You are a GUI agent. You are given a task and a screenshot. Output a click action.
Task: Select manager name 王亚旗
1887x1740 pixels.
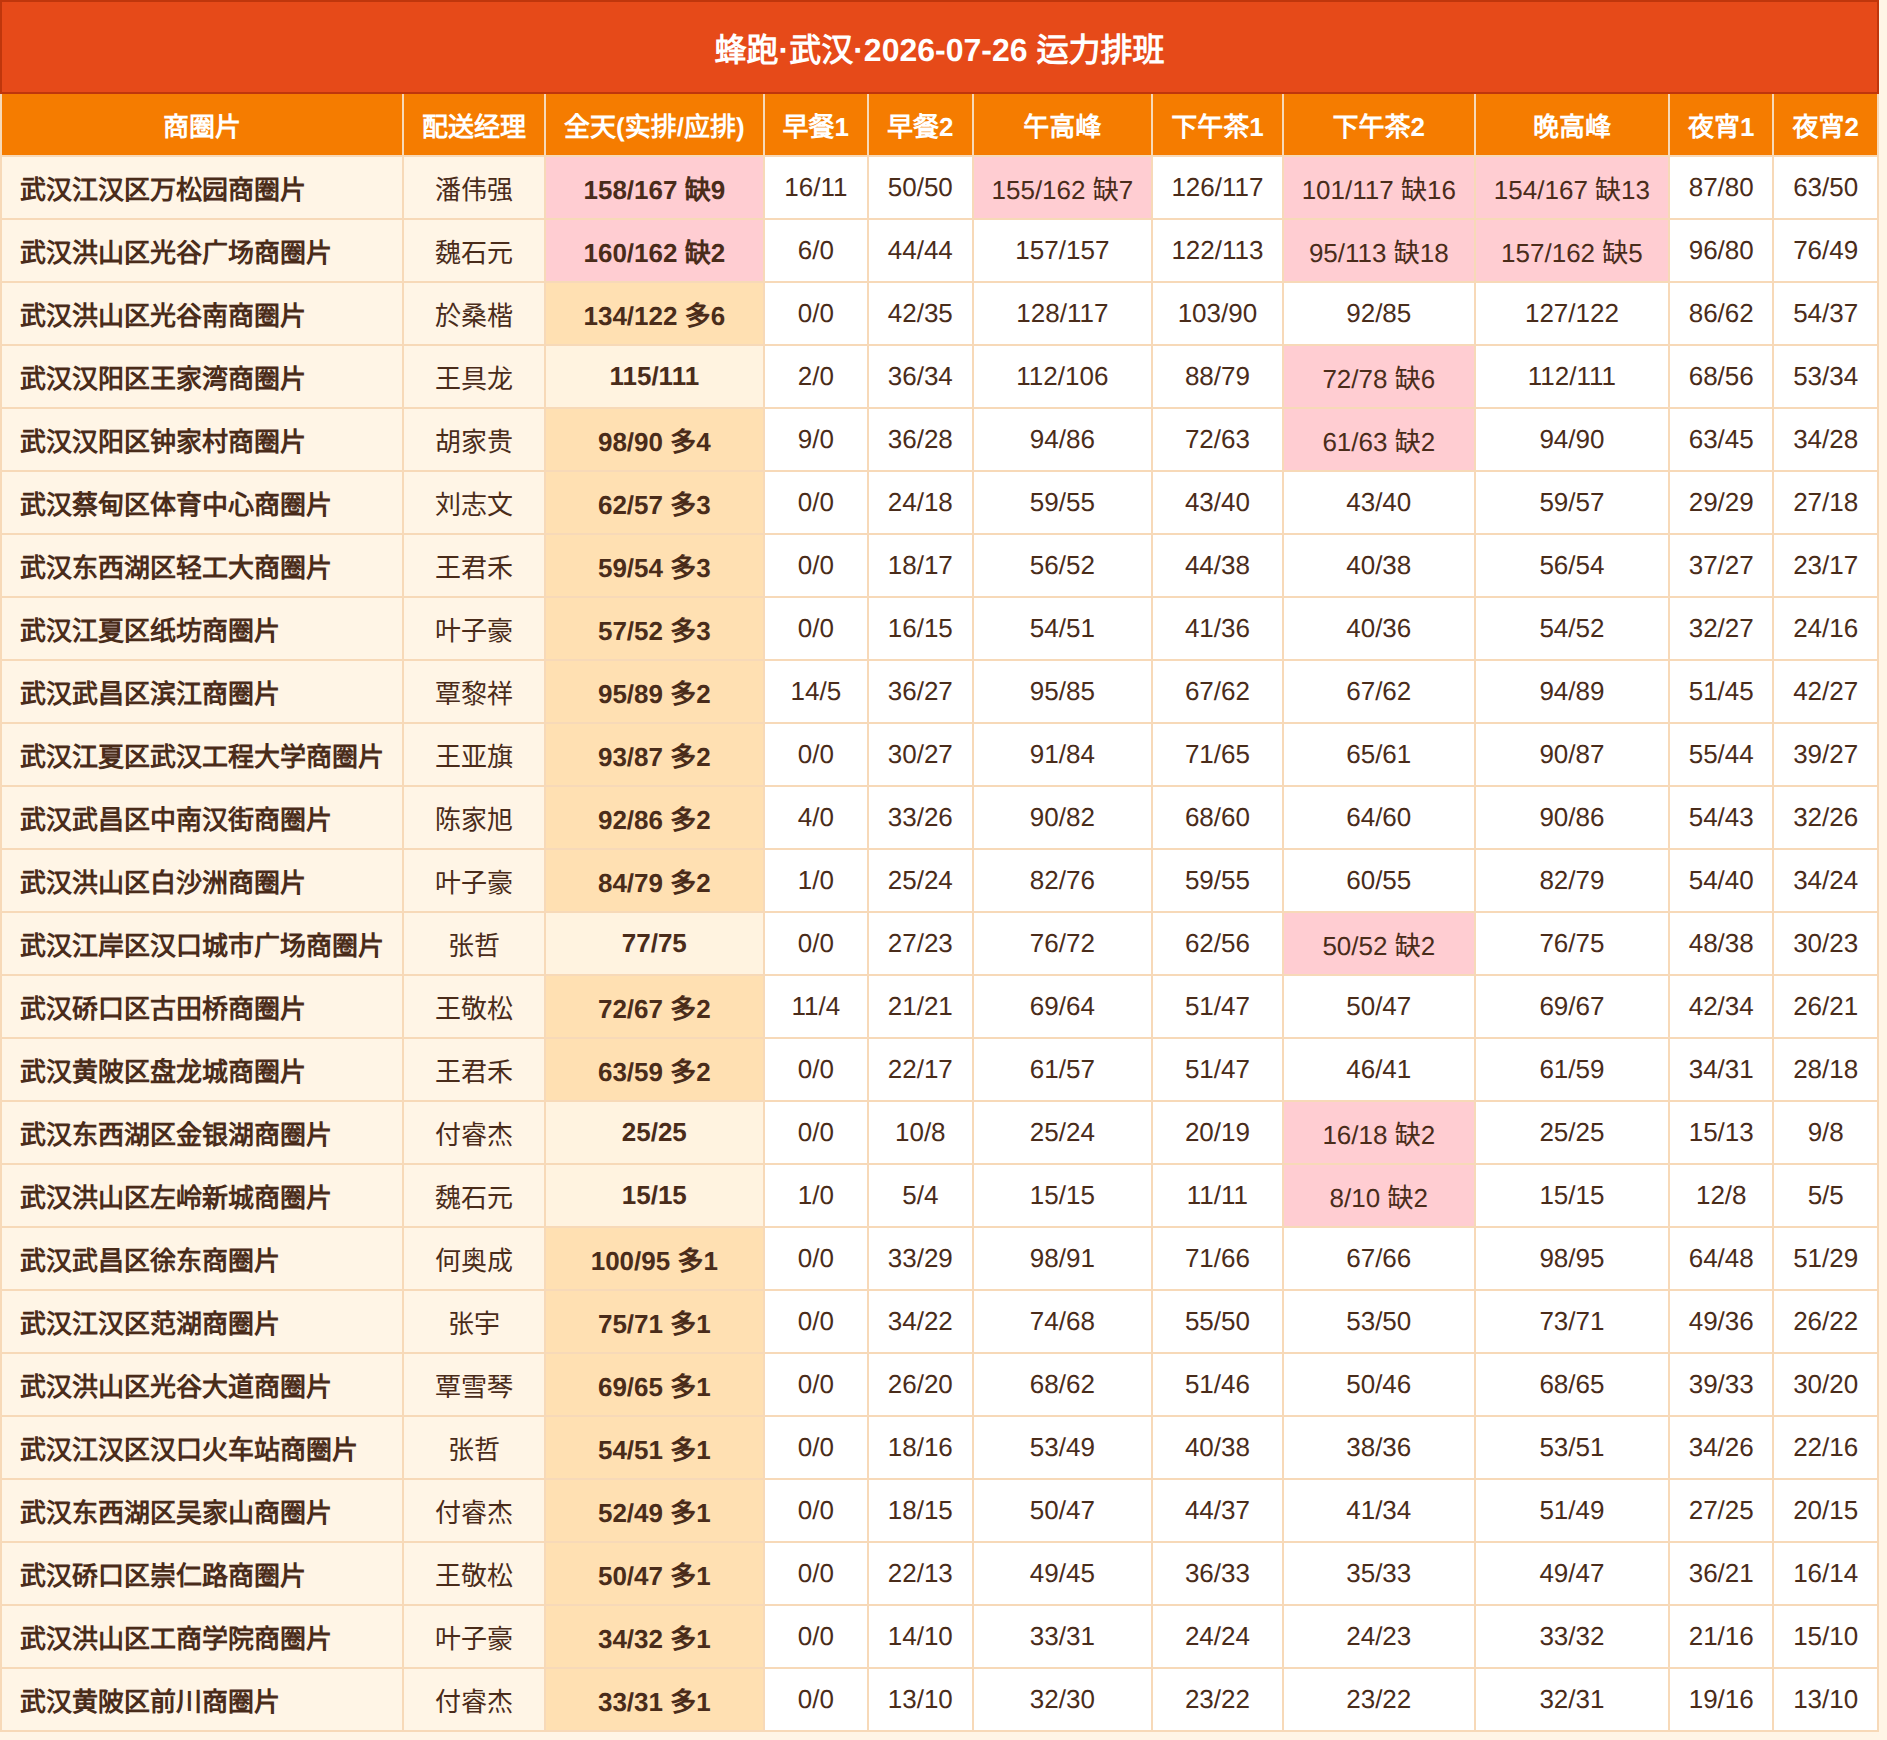[474, 756]
